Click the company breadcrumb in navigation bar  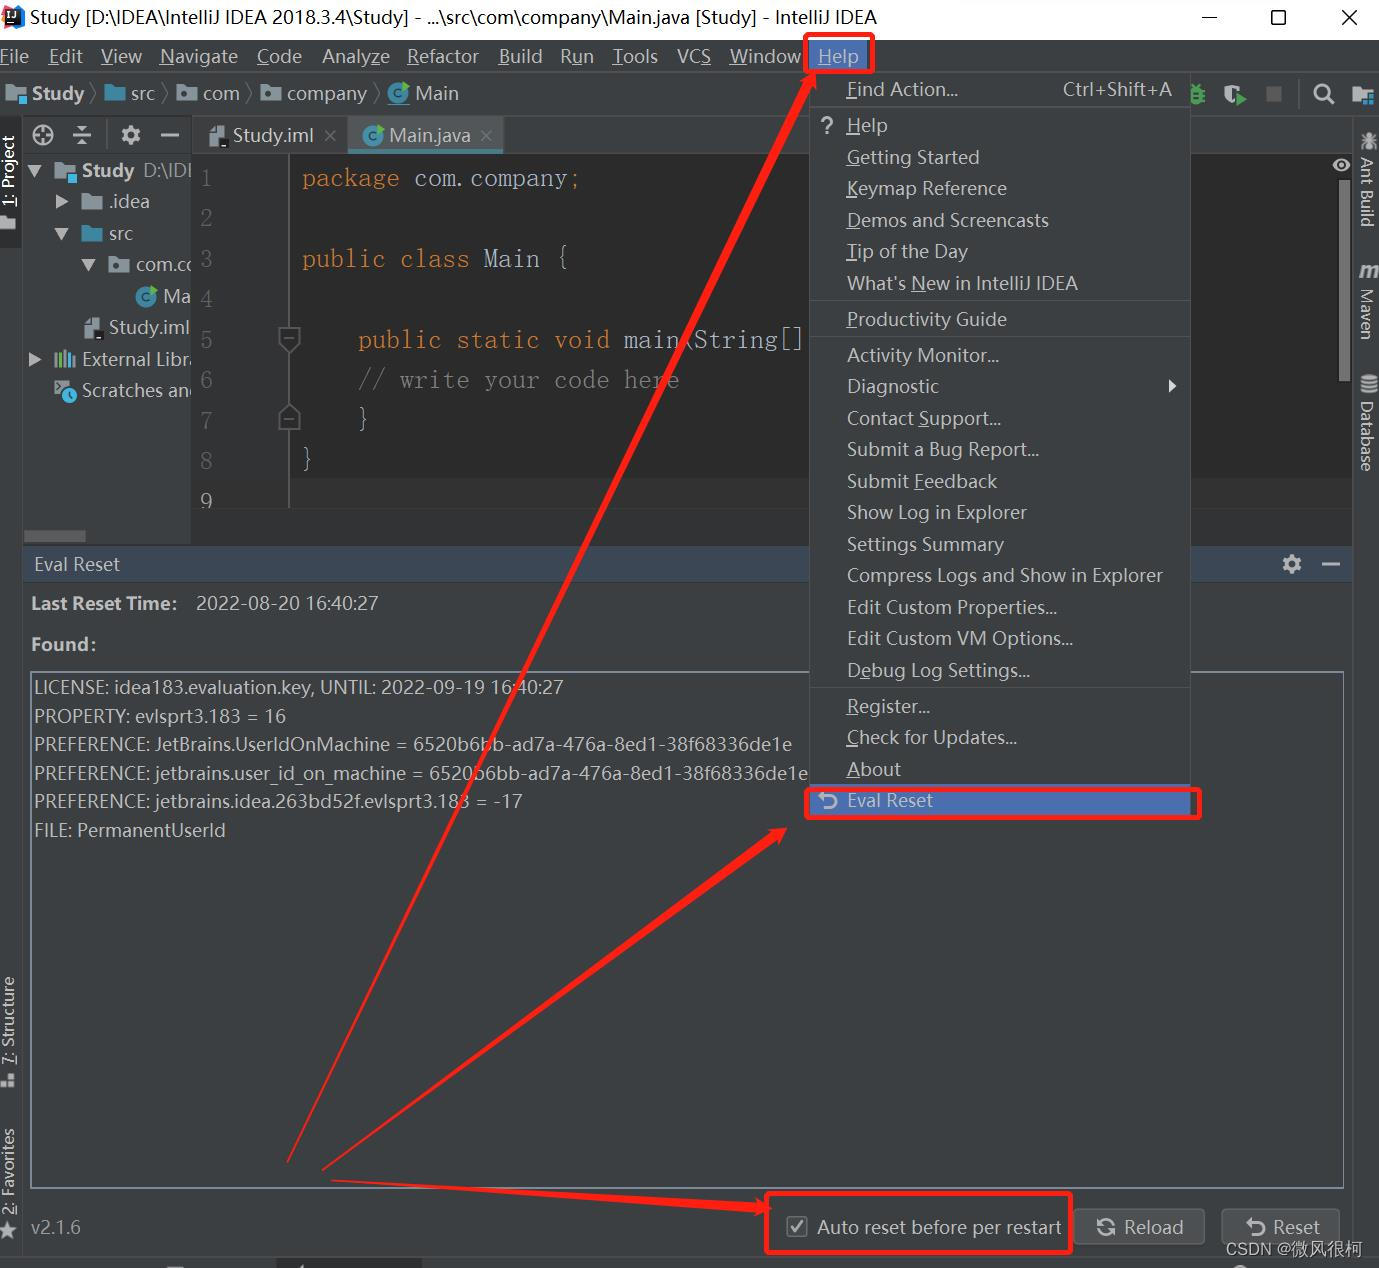pyautogui.click(x=314, y=93)
